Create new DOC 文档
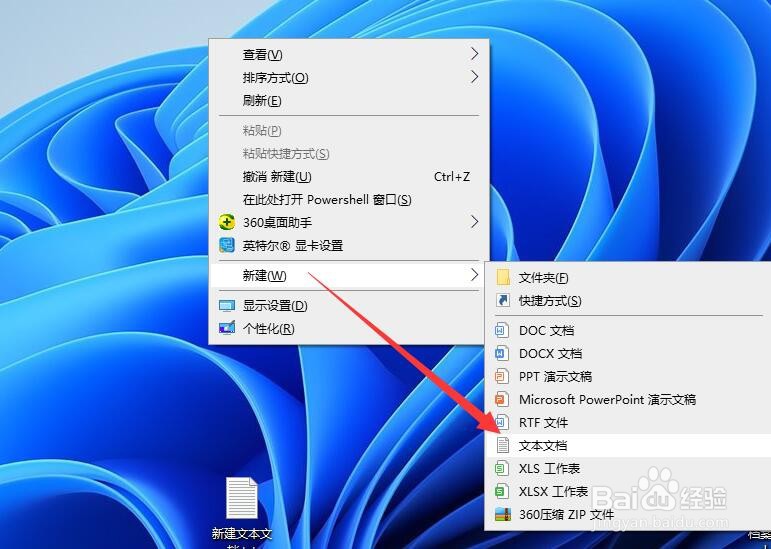The height and width of the screenshot is (549, 771). [x=628, y=330]
